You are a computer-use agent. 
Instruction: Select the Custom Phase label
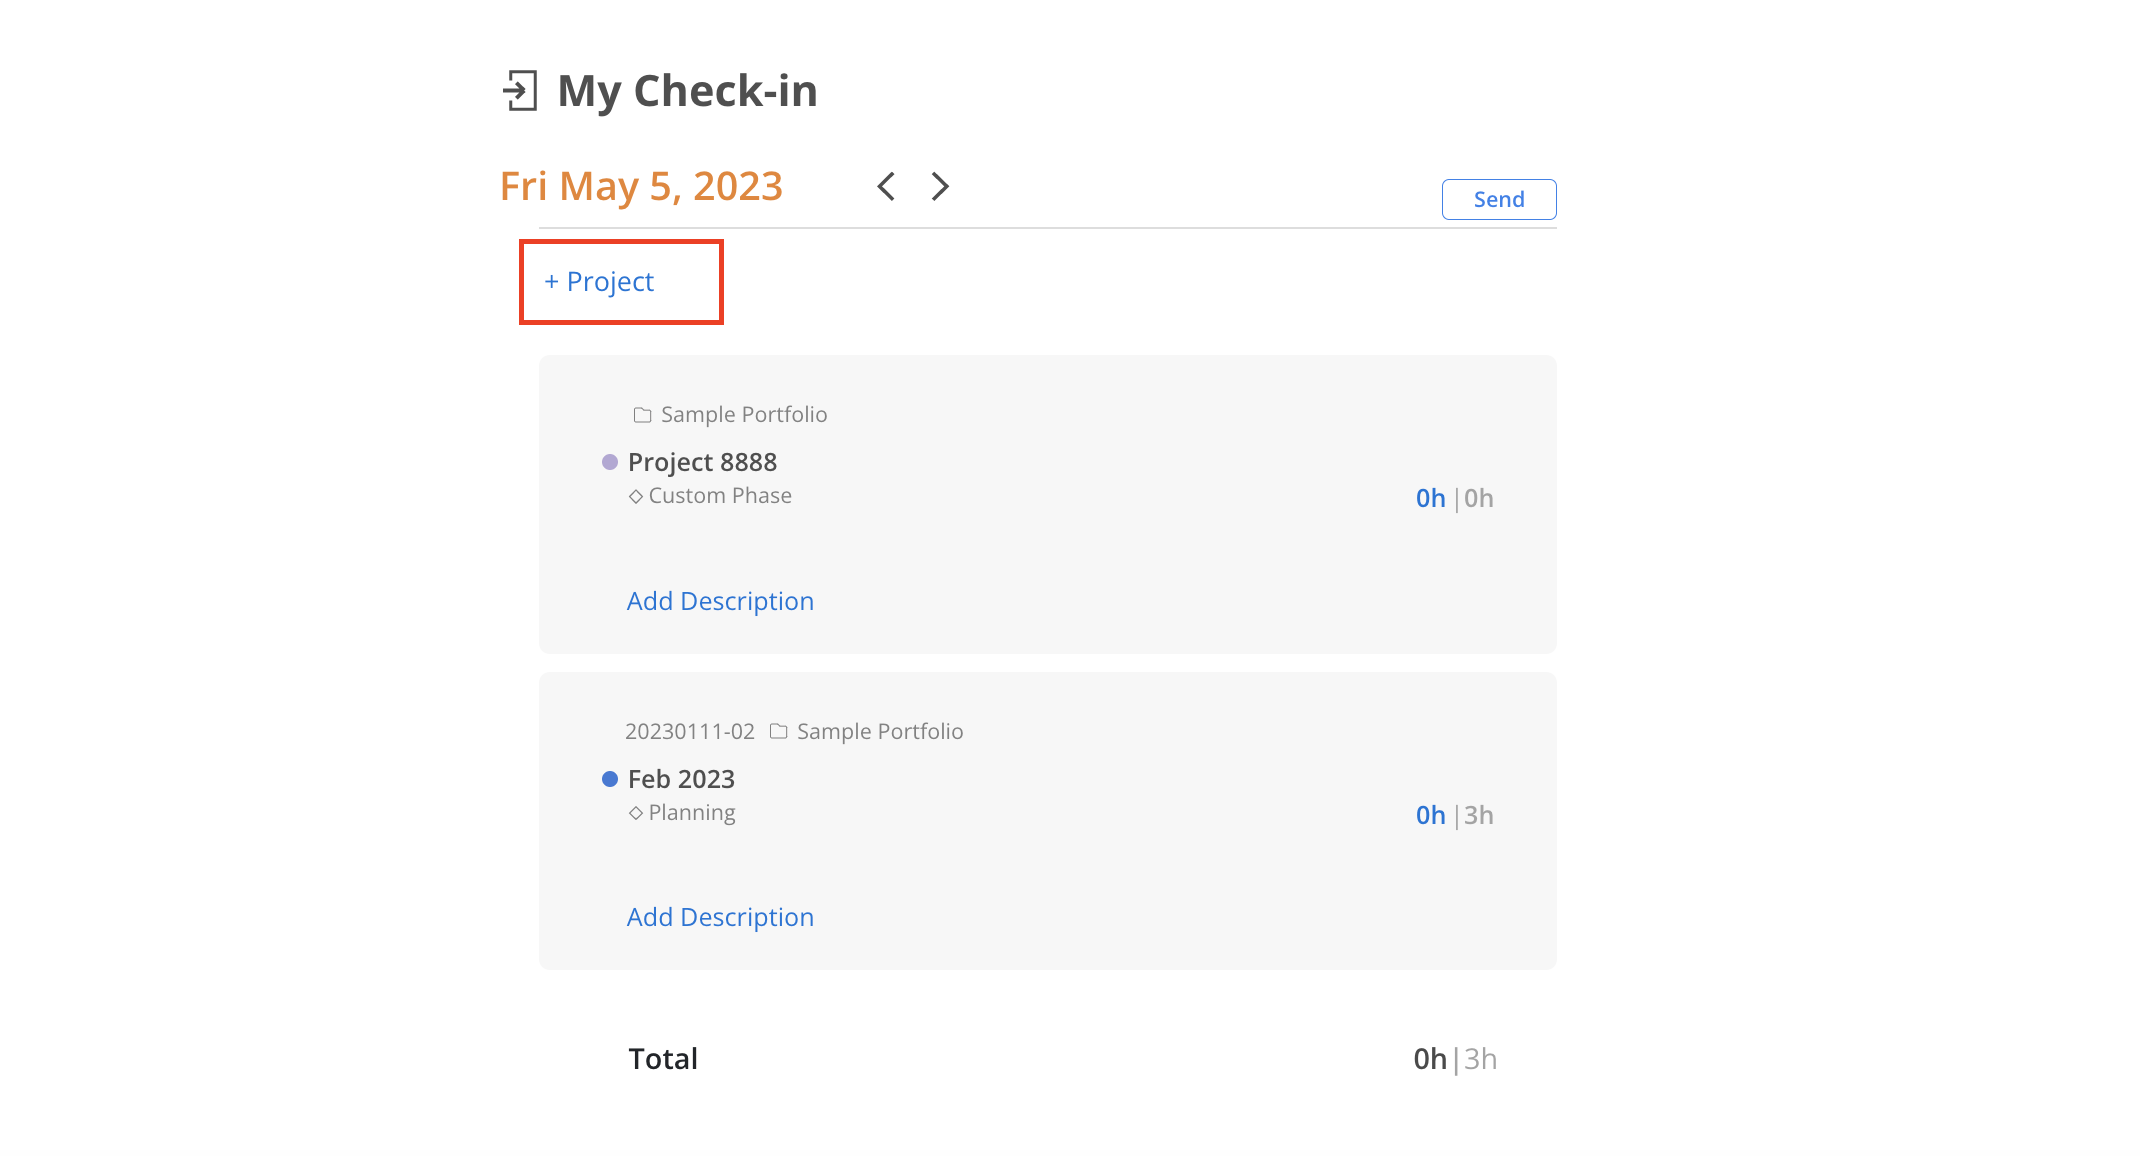pos(720,495)
